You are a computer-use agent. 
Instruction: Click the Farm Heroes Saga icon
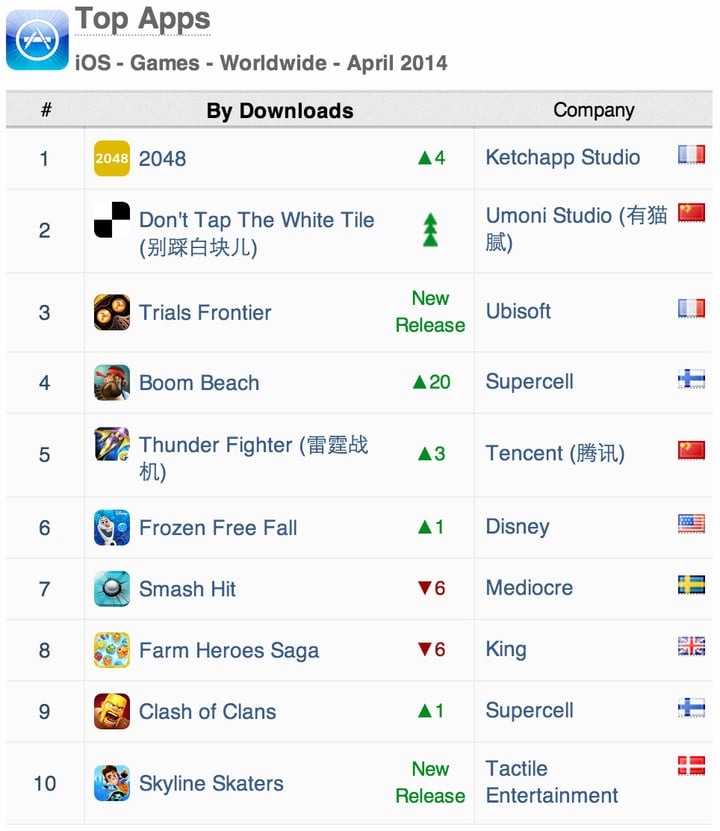click(x=112, y=650)
